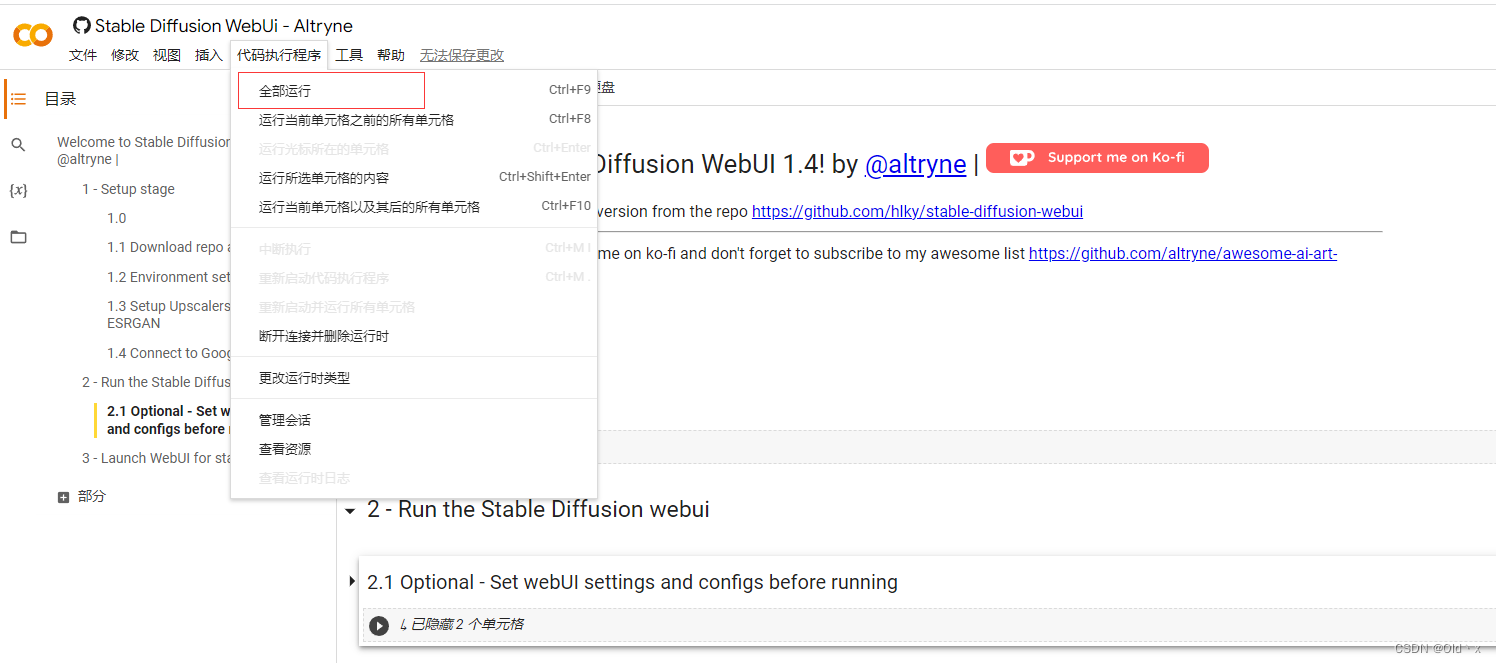Go to '1.3 Setup Upscalers' in contents
Image resolution: width=1496 pixels, height=663 pixels.
tap(168, 315)
